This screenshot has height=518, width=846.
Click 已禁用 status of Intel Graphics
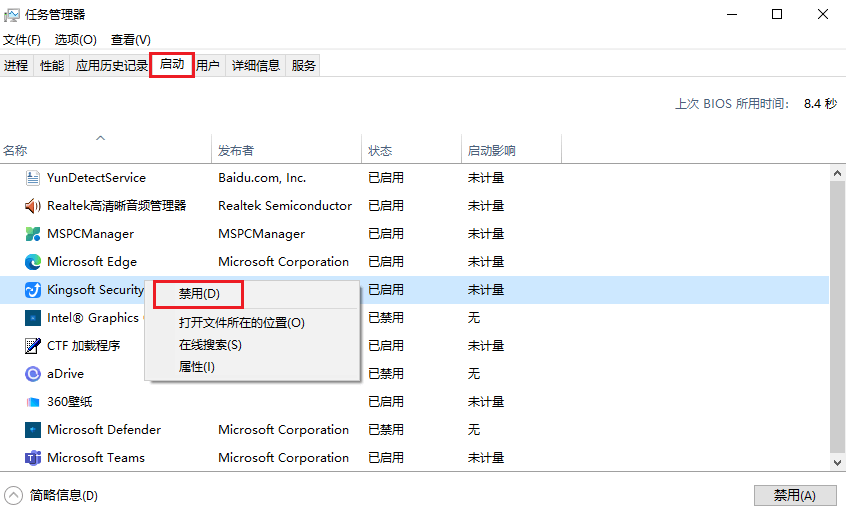(x=386, y=318)
